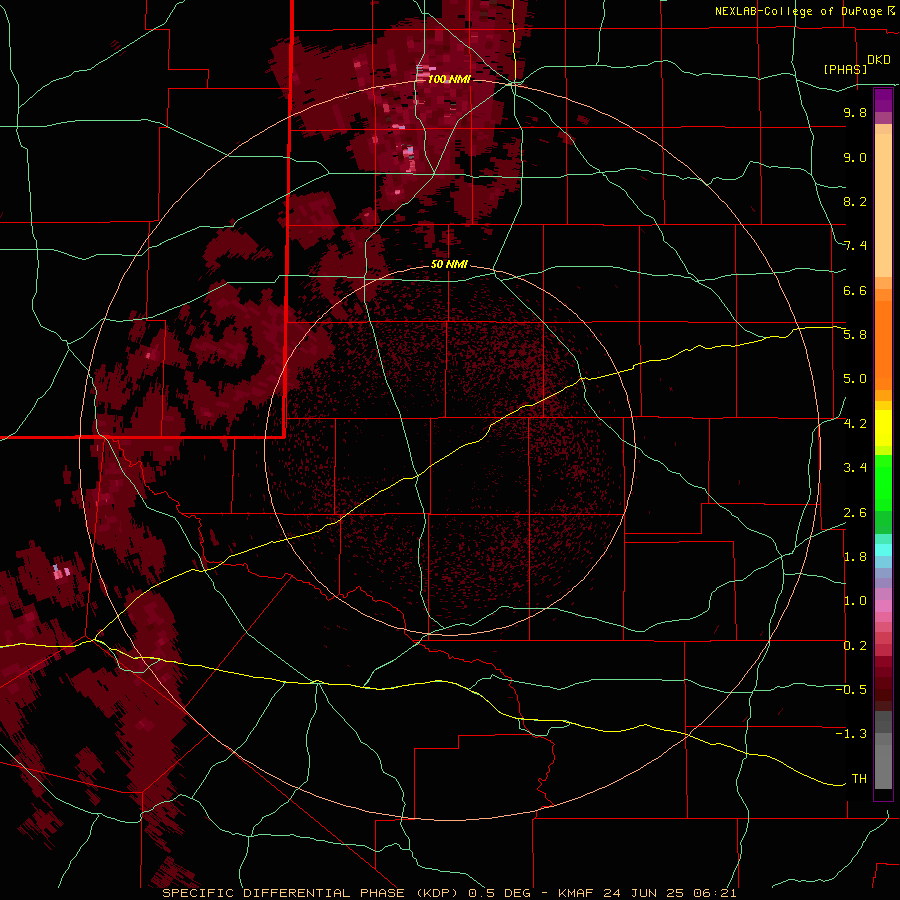Click the -1.3 value on the legend
Screen dimensions: 900x900
[x=851, y=734]
